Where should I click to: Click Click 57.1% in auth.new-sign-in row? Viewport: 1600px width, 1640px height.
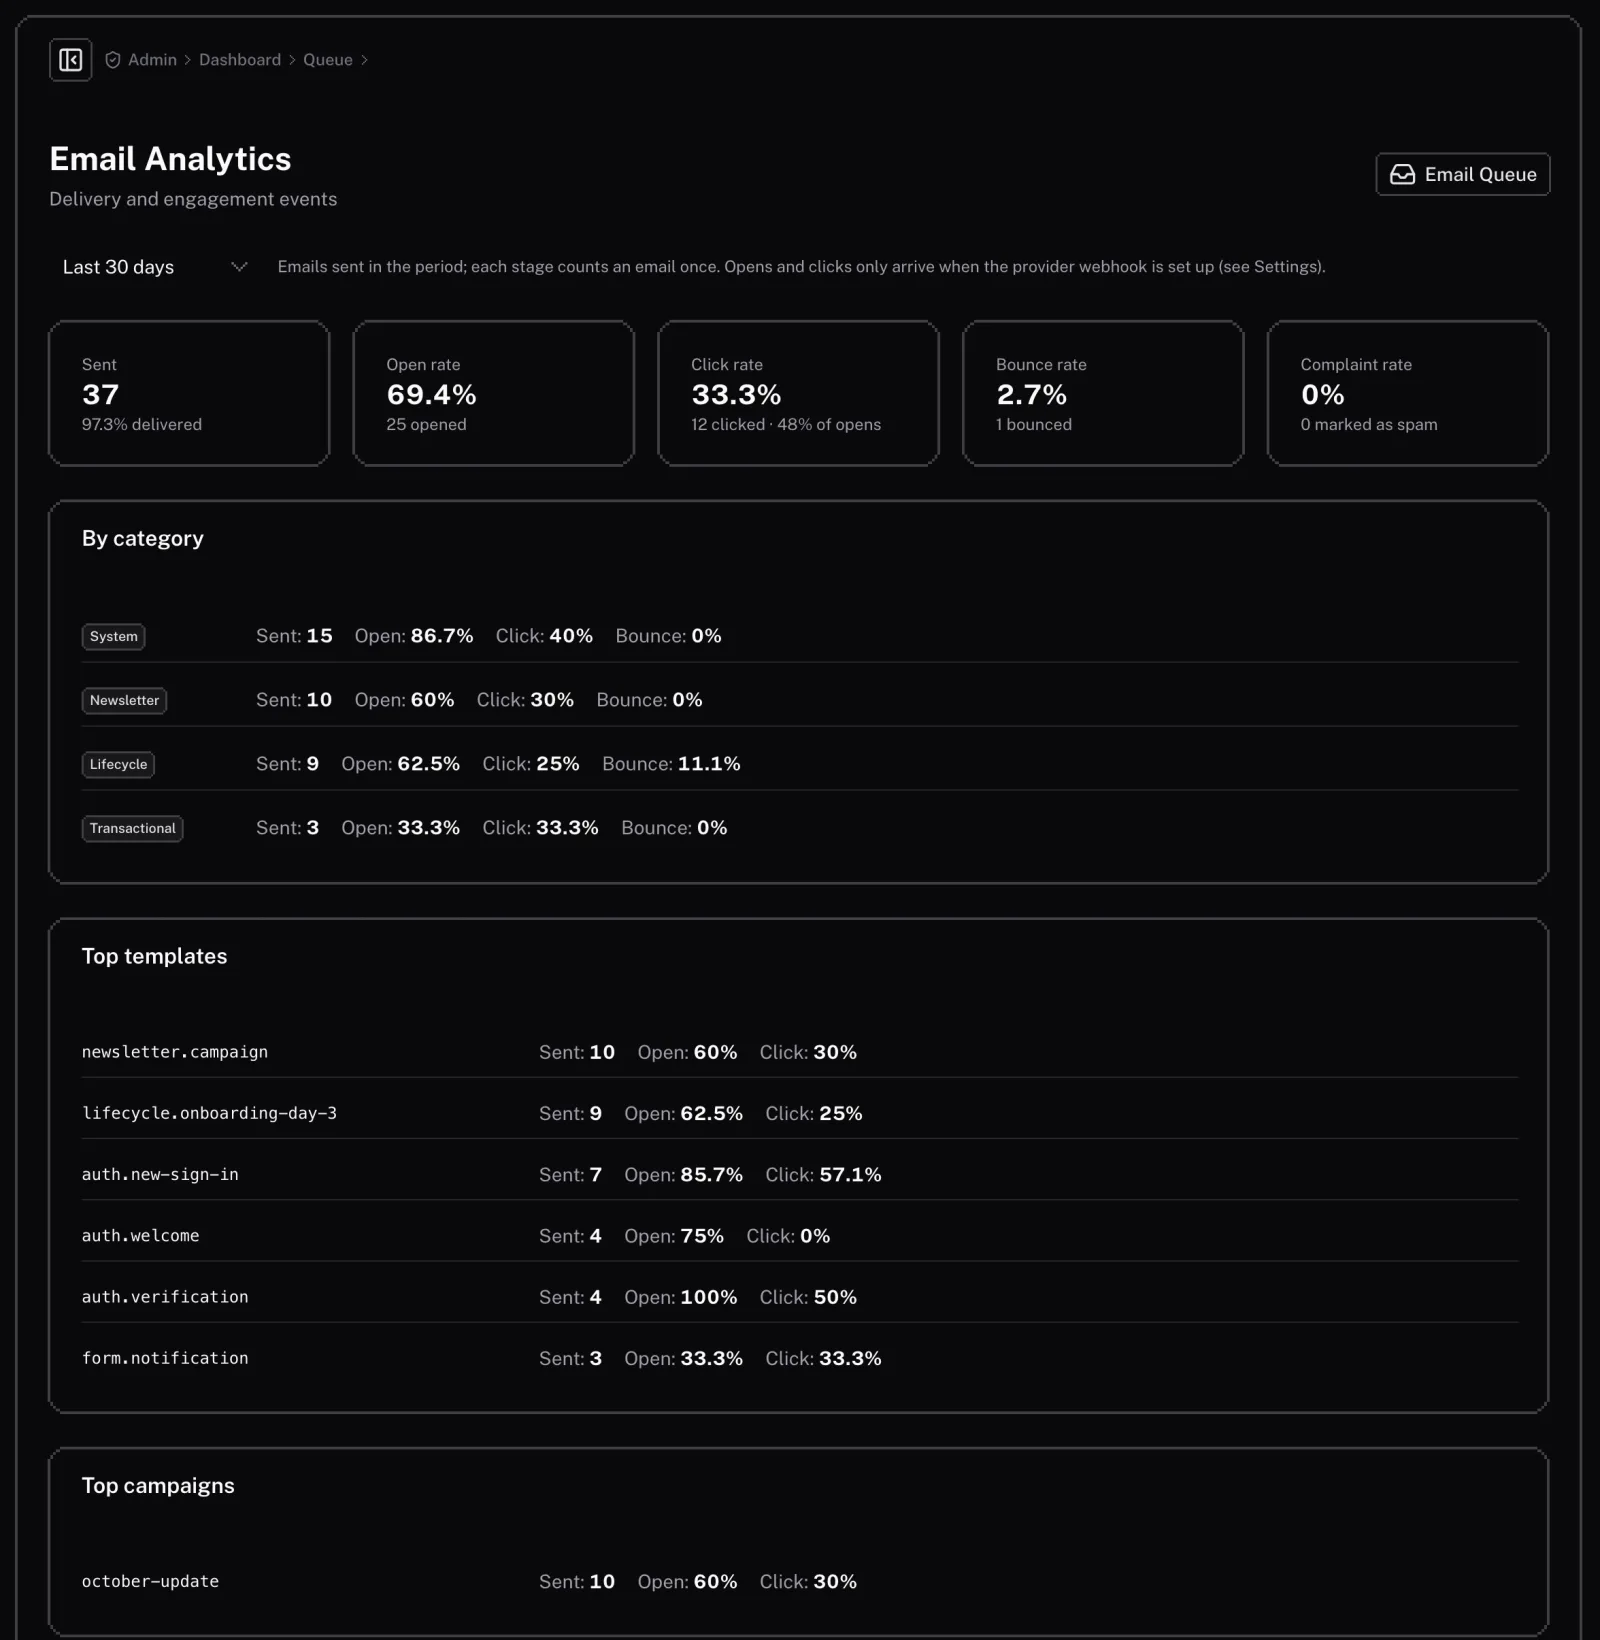(x=823, y=1175)
